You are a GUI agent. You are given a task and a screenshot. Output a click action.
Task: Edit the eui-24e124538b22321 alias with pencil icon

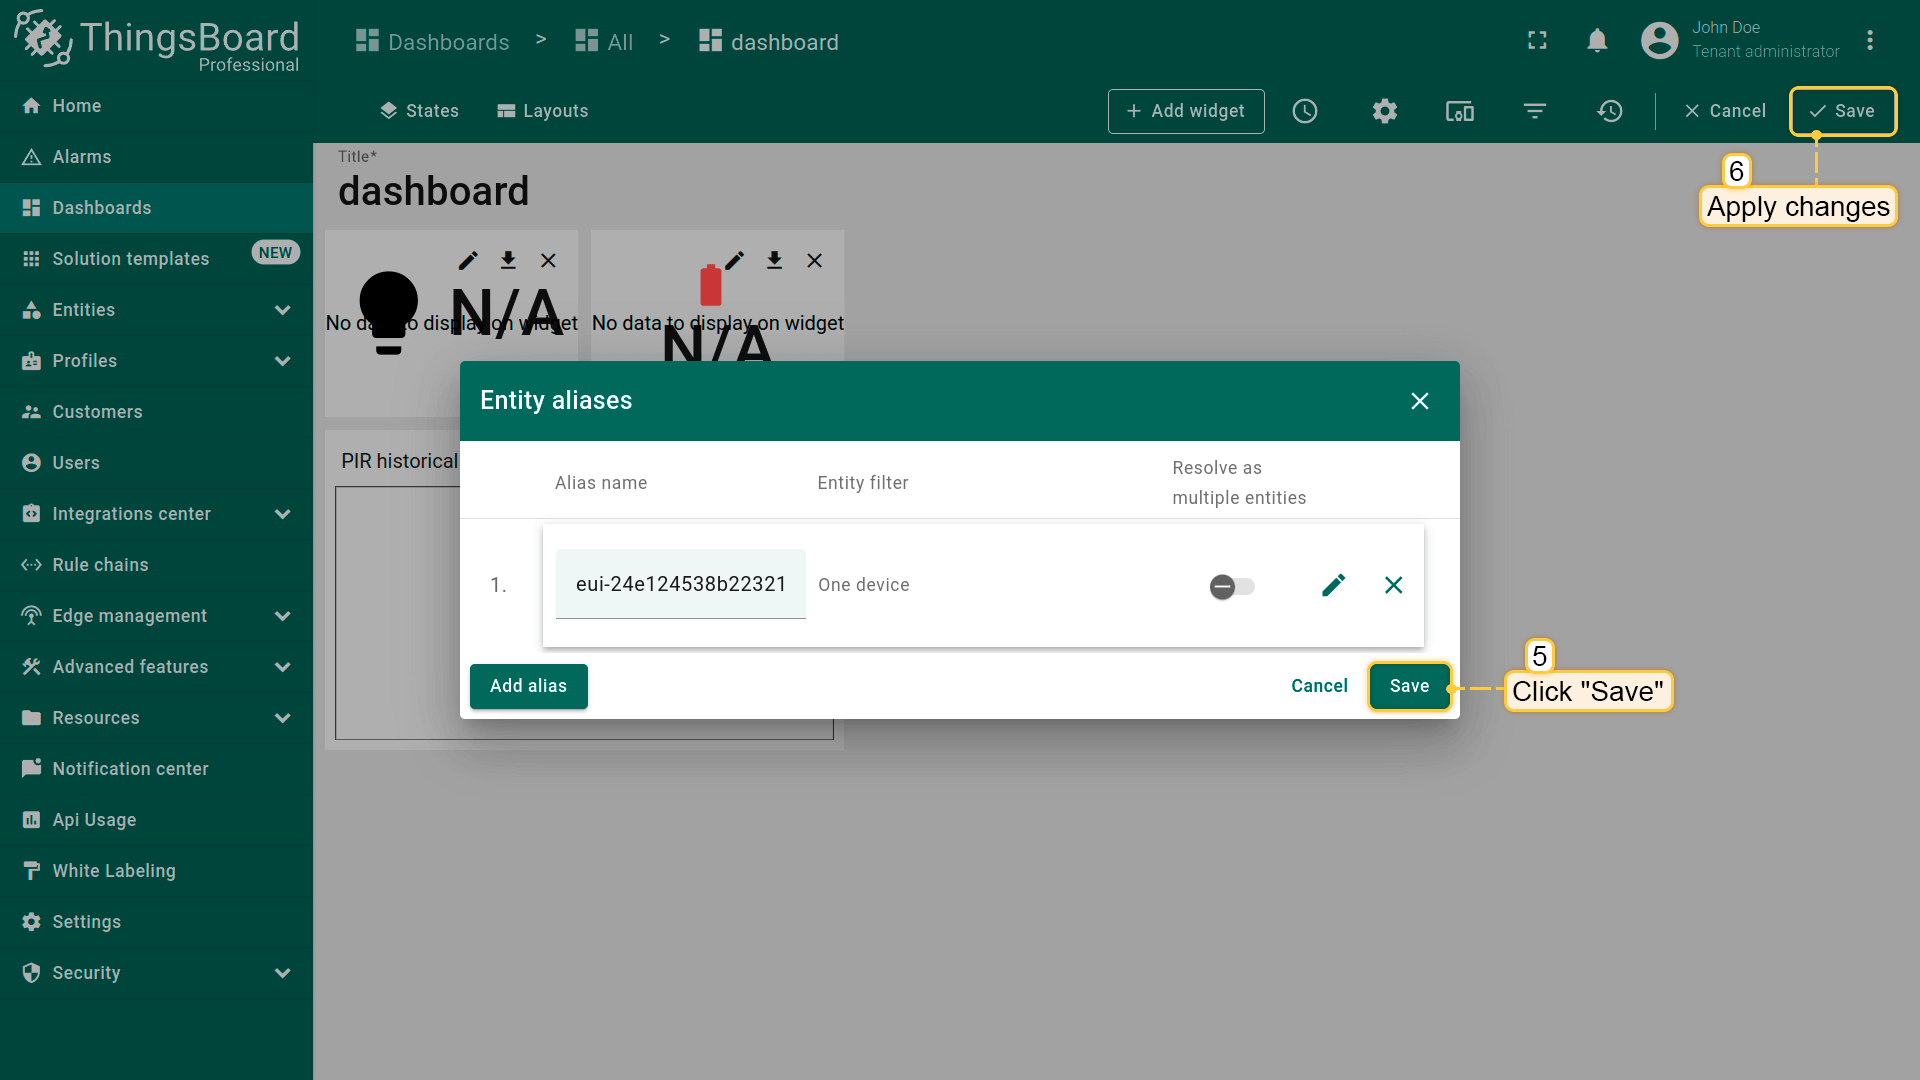pos(1333,585)
